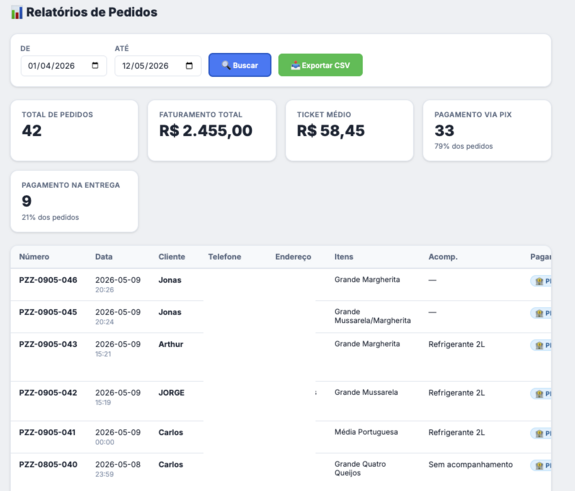The width and height of the screenshot is (575, 491).
Task: Click Refrigerante 2L in Arthur's row
Action: click(457, 344)
